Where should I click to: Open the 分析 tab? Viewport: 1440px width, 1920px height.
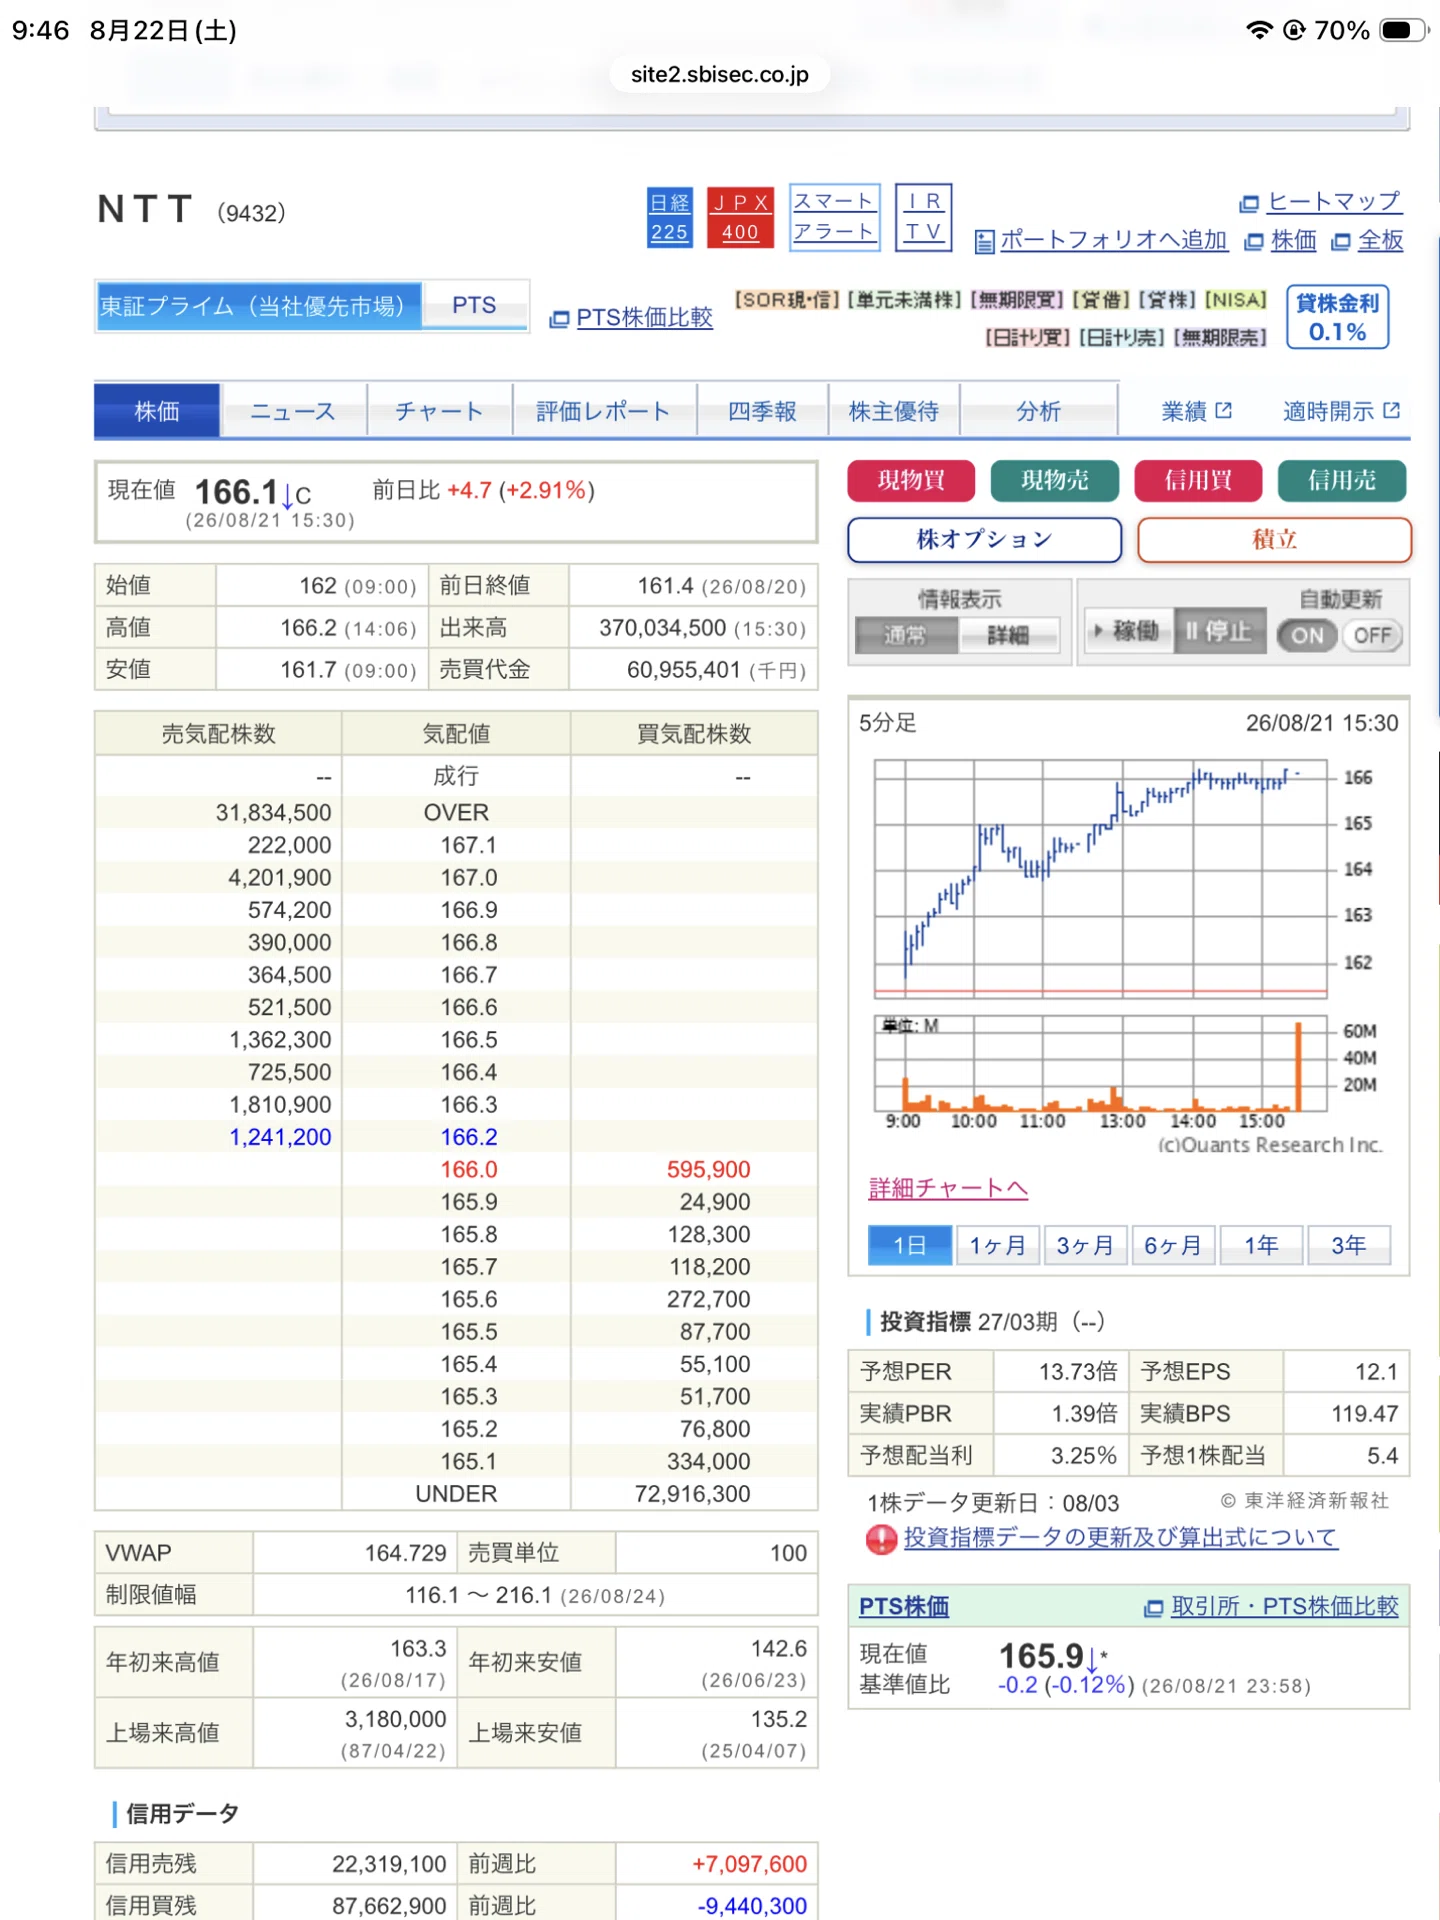coord(1038,411)
